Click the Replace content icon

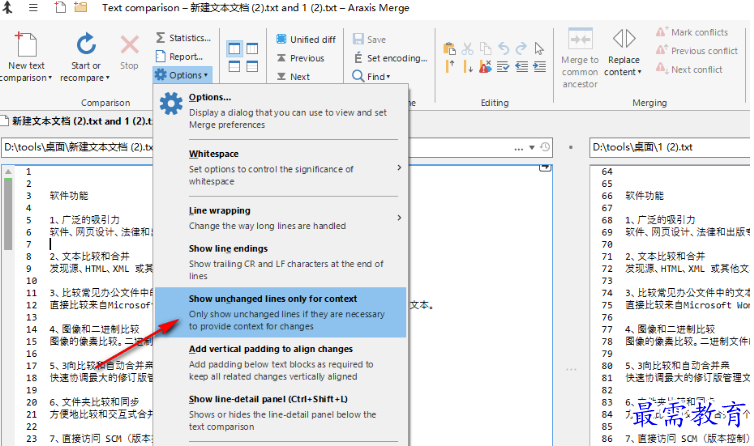point(624,38)
